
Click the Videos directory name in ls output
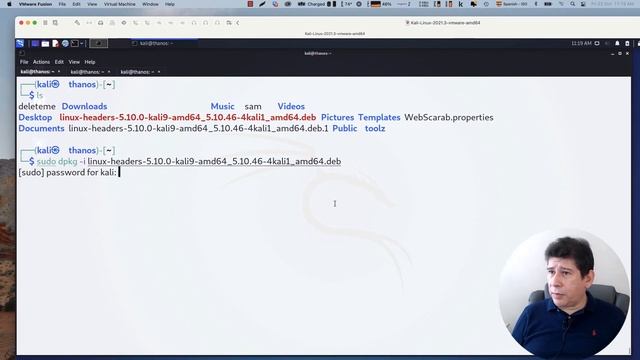(291, 106)
